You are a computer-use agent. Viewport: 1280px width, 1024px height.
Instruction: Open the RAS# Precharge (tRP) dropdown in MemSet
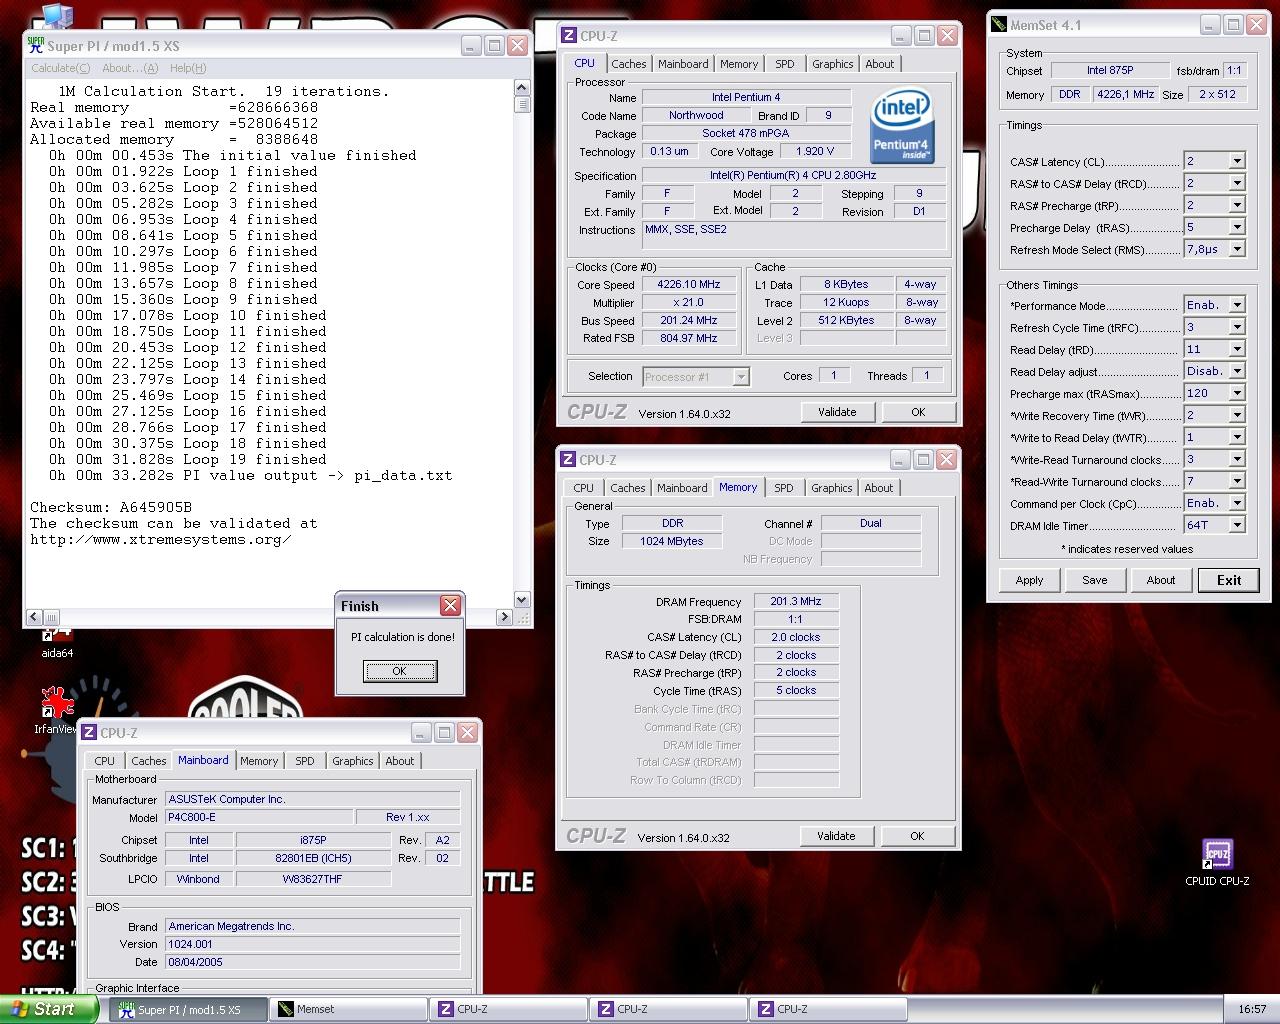coord(1237,205)
